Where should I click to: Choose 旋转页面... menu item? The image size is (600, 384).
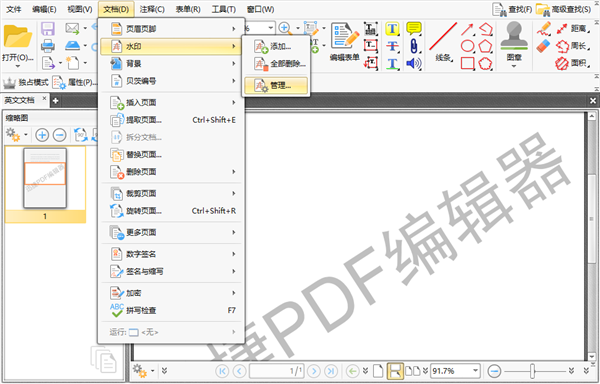[x=171, y=211]
